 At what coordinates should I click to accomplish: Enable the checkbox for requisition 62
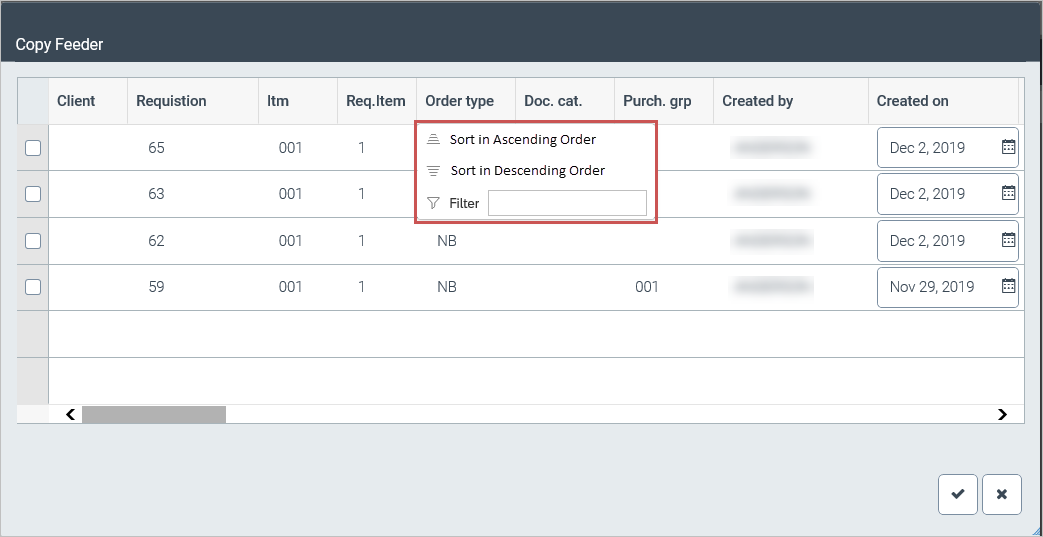pyautogui.click(x=33, y=241)
